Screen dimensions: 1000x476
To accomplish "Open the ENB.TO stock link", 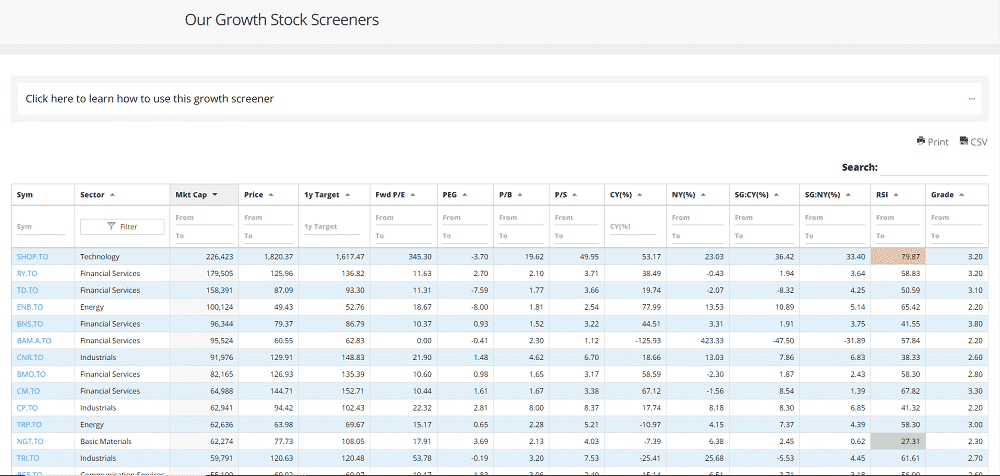I will (x=30, y=306).
